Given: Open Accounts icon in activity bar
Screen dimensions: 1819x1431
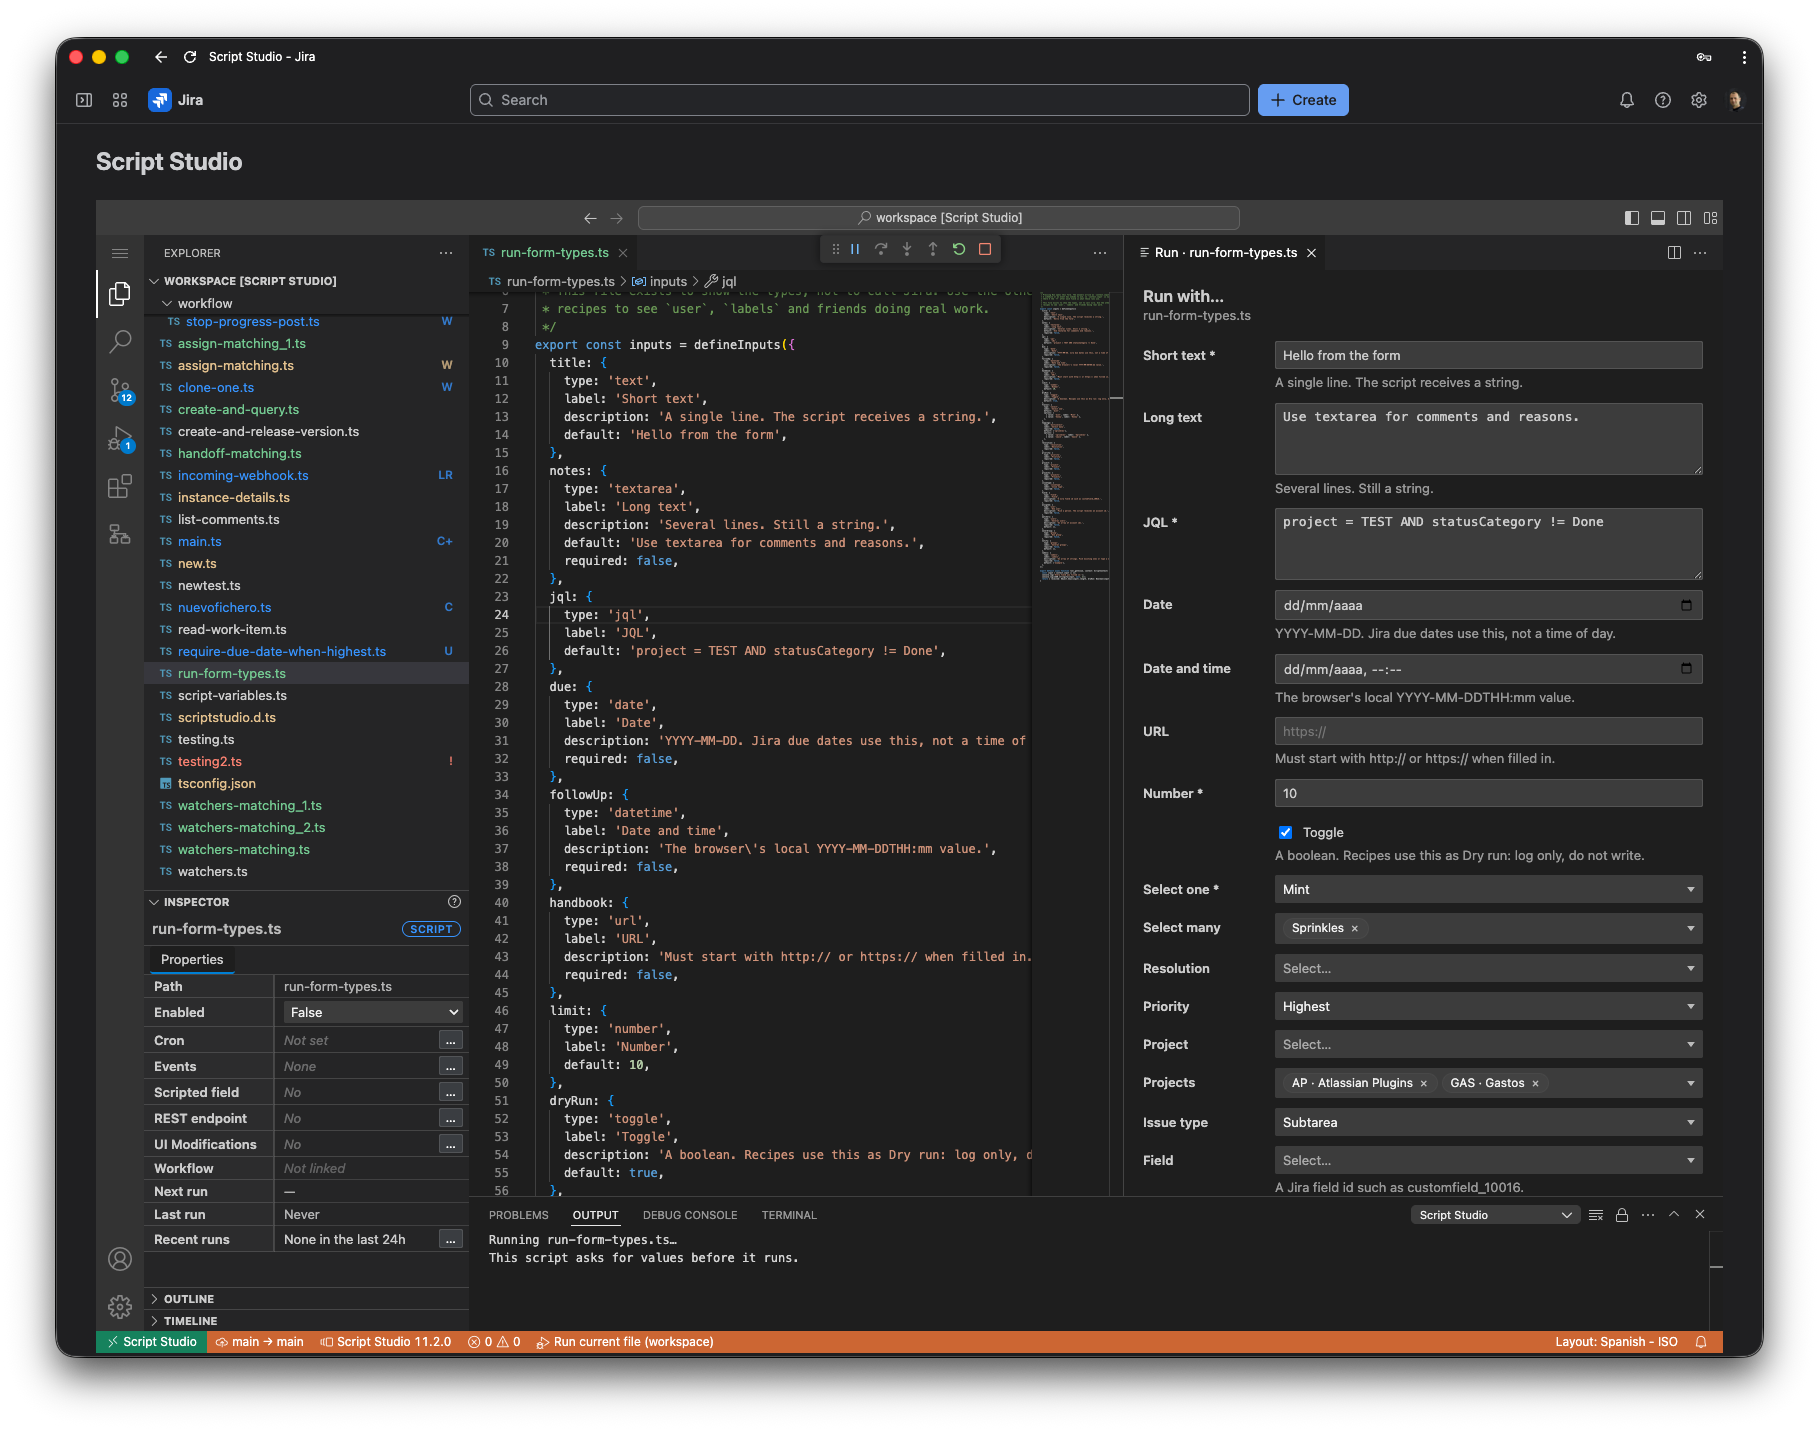Looking at the screenshot, I should pyautogui.click(x=120, y=1259).
